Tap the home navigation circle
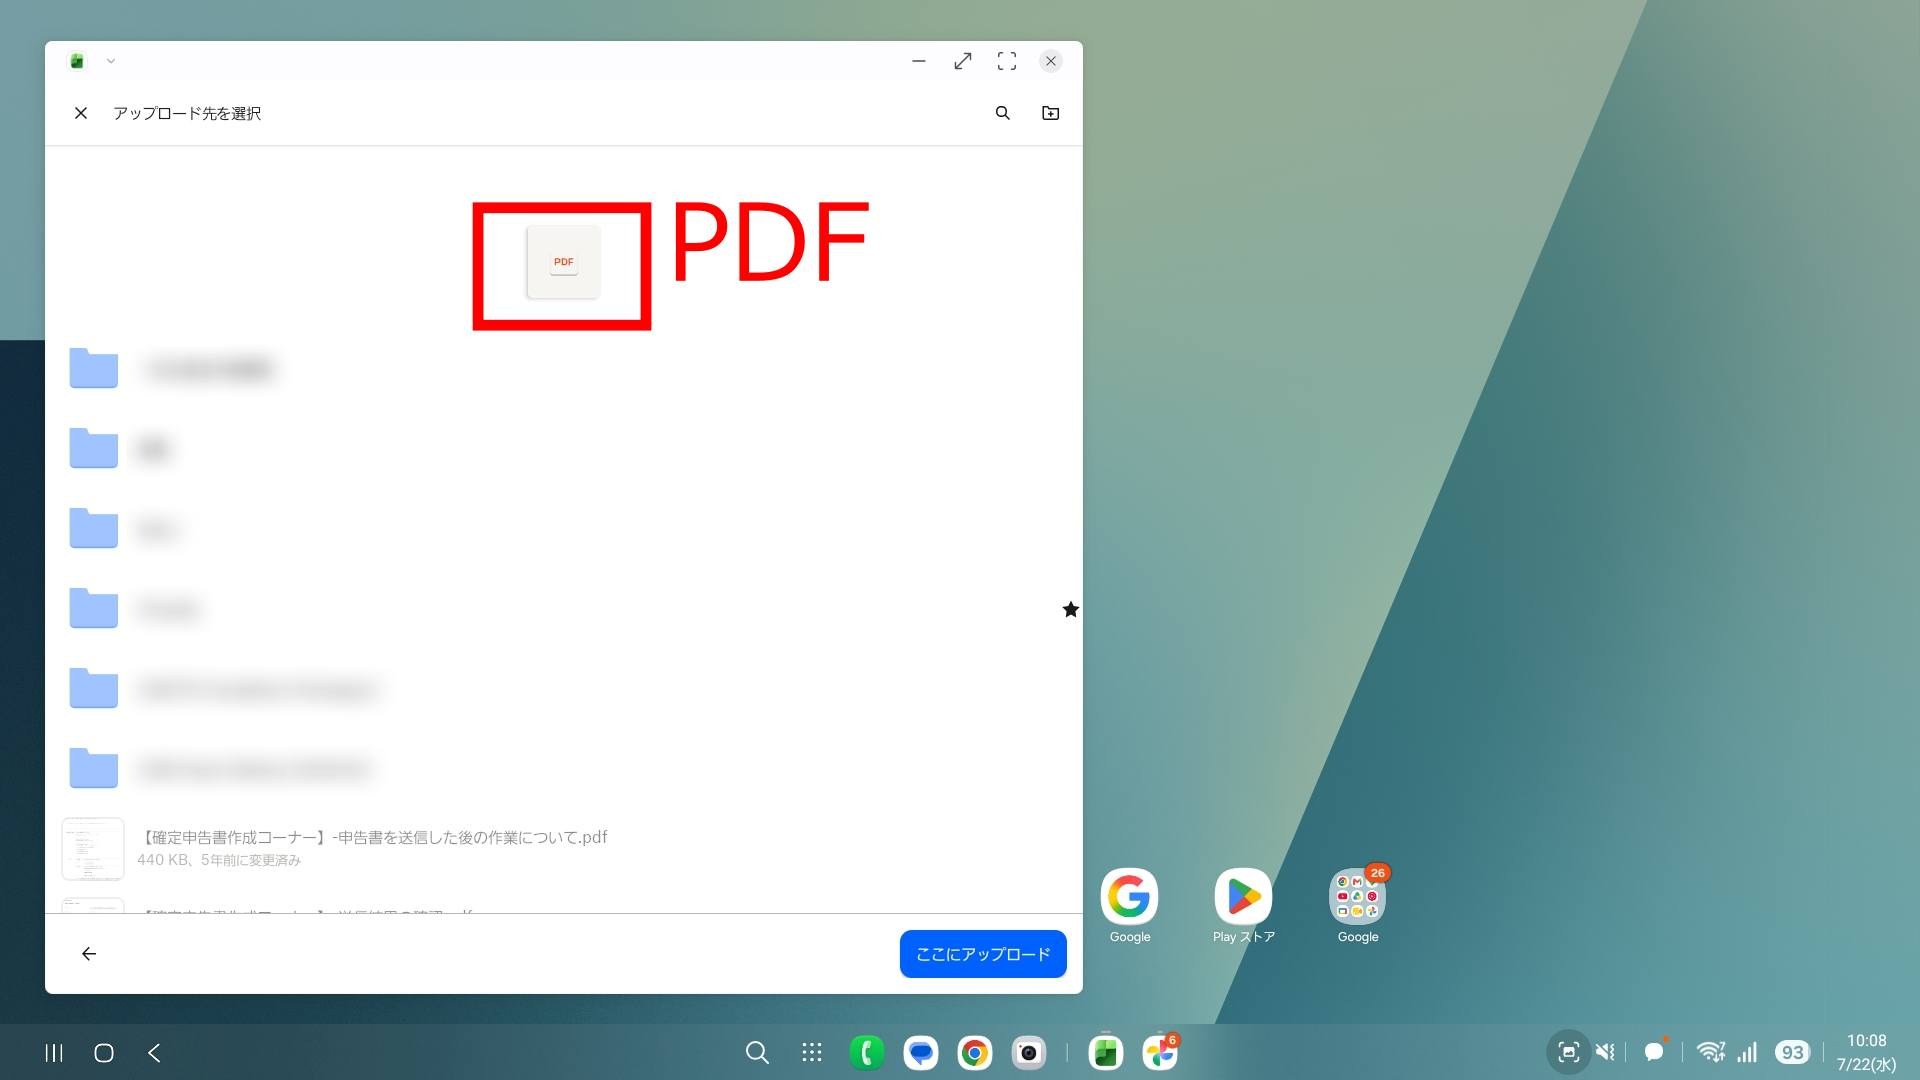The height and width of the screenshot is (1080, 1920). coord(104,1052)
